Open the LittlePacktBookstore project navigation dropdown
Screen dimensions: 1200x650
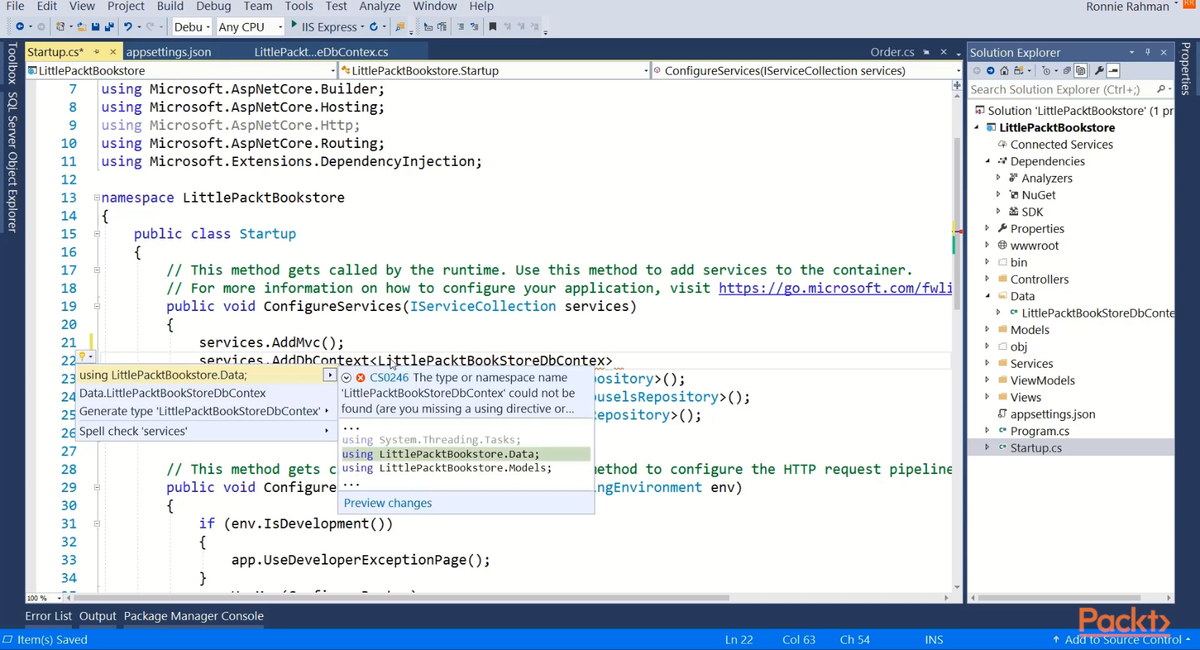(182, 71)
